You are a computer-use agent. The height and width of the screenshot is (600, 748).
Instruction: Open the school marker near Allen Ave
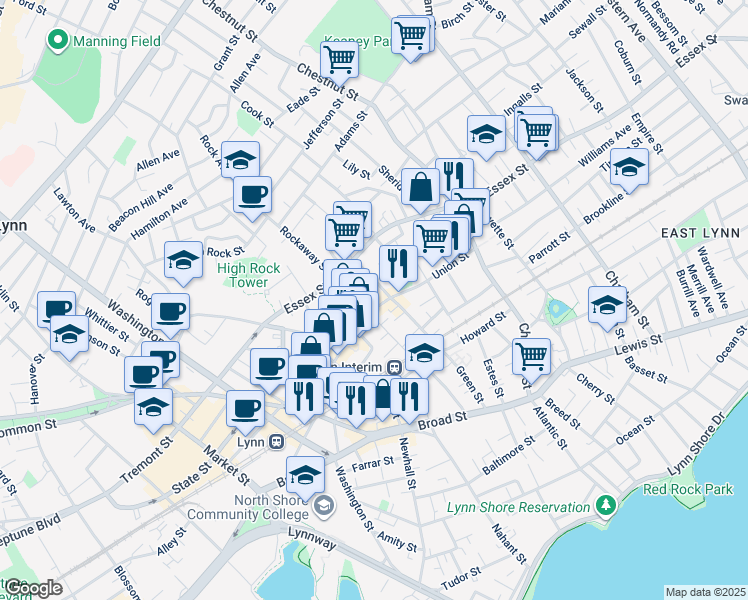(x=240, y=160)
